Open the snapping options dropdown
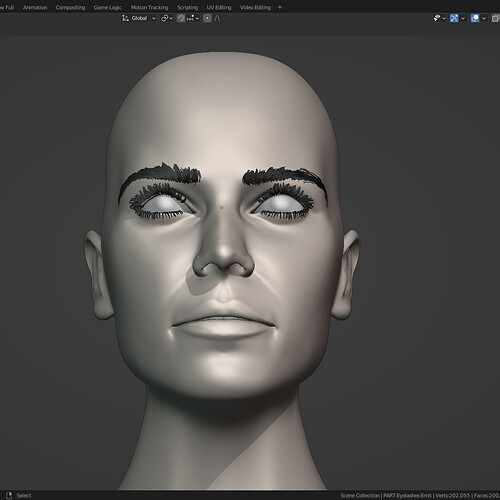The image size is (500, 500). [193, 18]
